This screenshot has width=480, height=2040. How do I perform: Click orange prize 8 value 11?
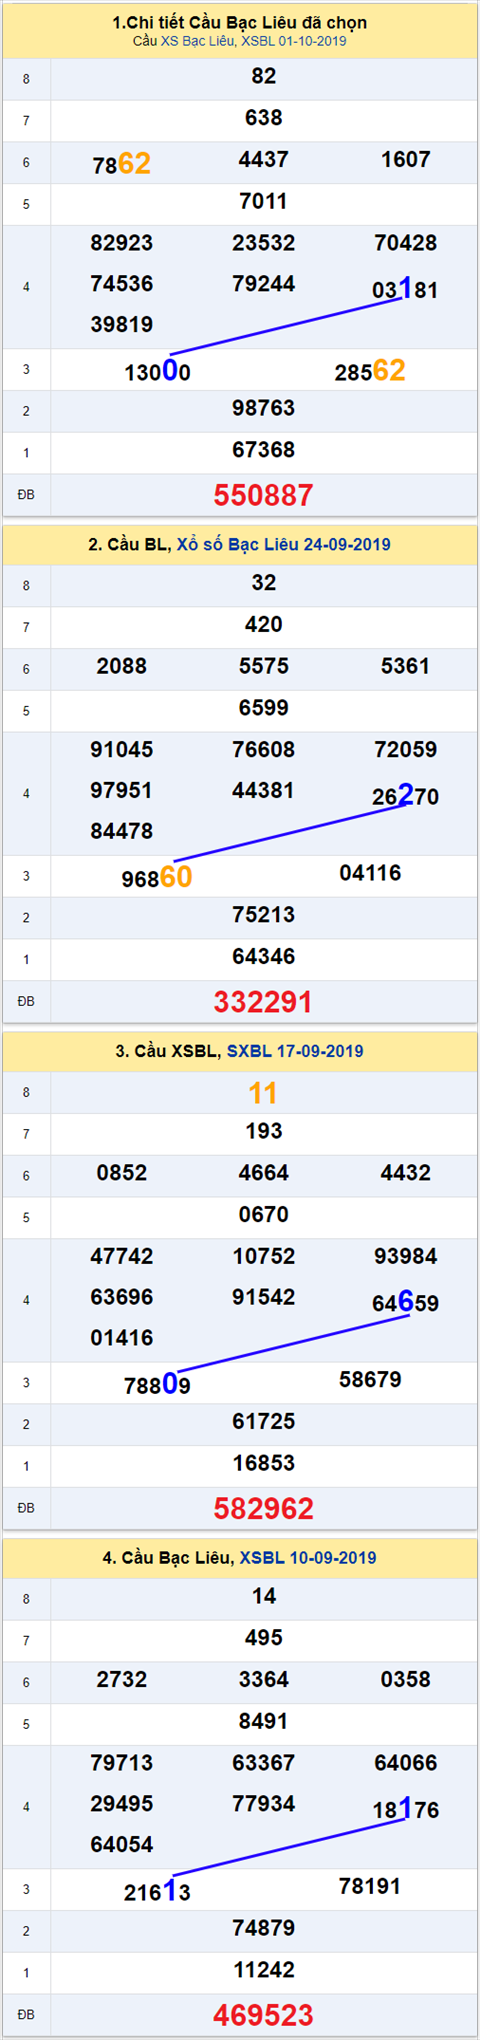(264, 1093)
